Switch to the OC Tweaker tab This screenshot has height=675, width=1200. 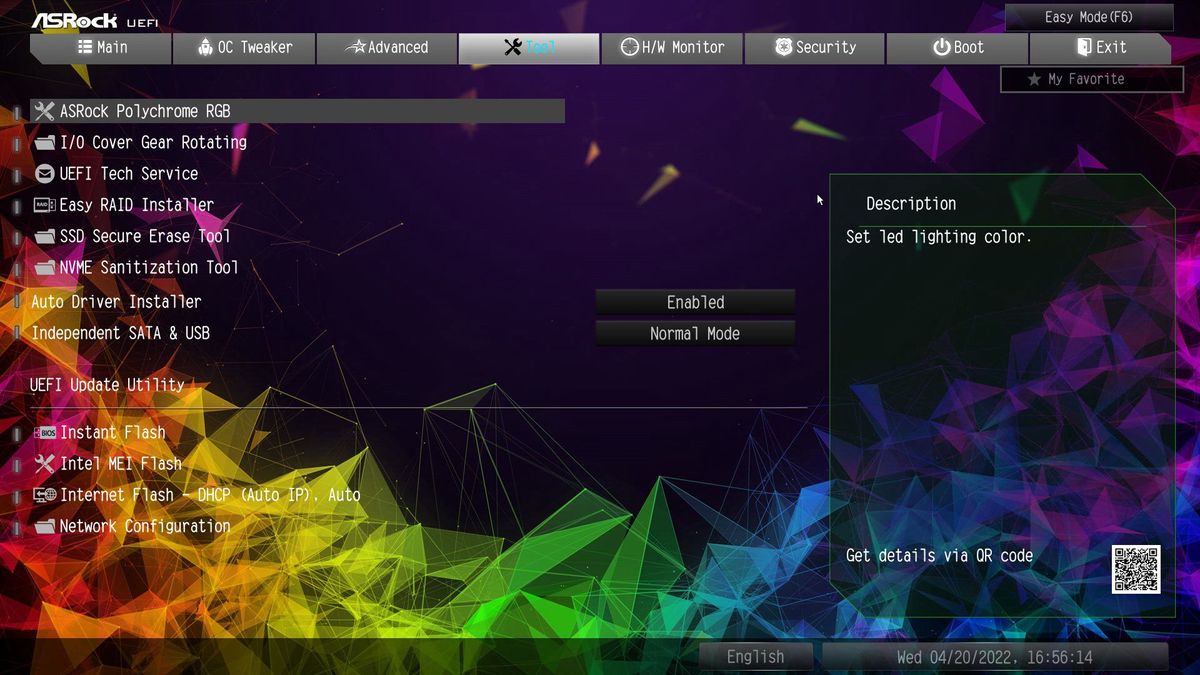click(243, 47)
